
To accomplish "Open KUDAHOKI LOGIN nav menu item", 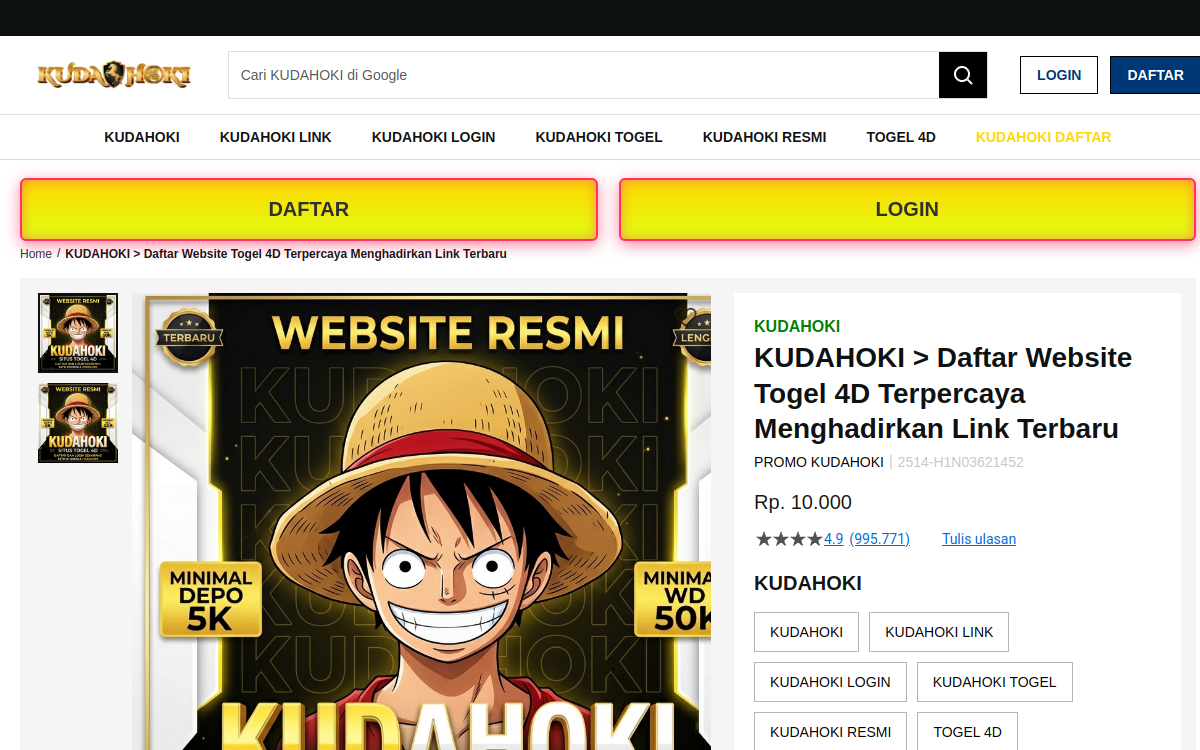I will click(434, 137).
